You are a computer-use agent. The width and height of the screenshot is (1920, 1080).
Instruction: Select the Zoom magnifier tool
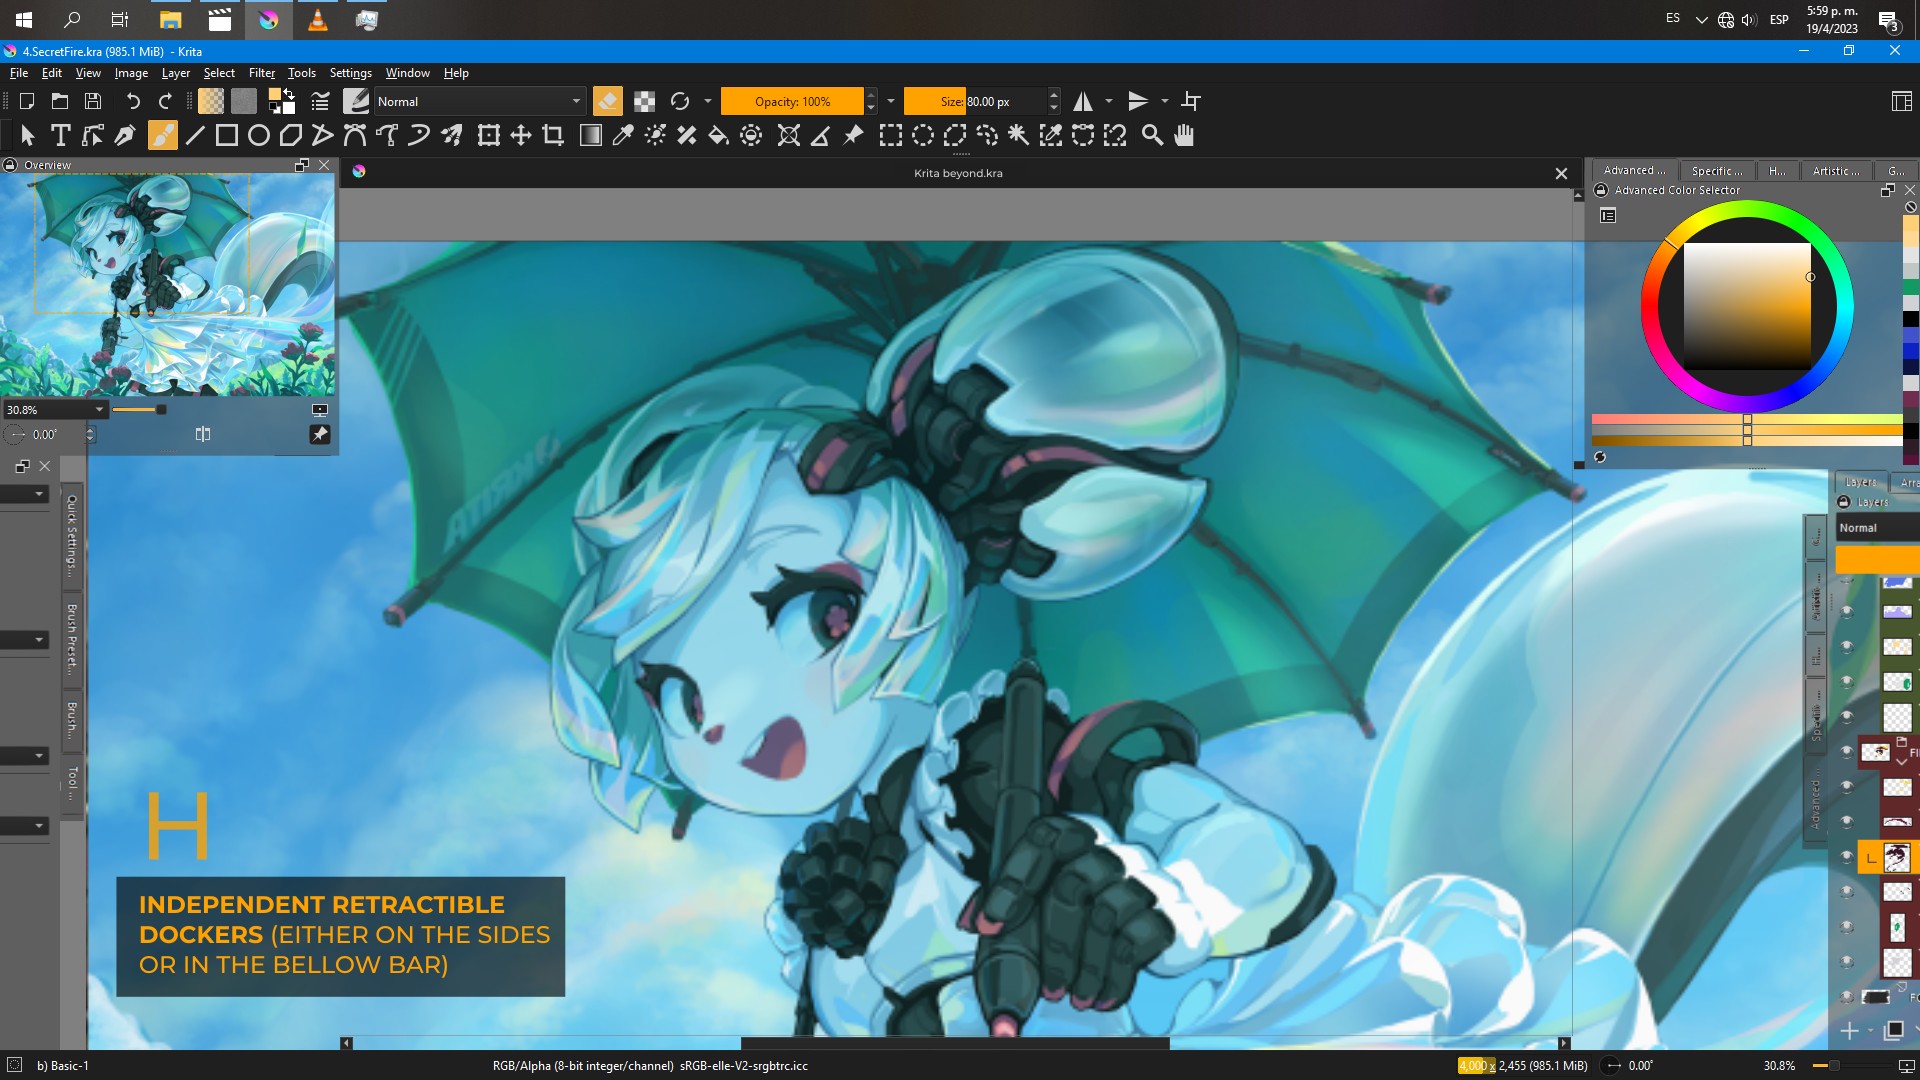point(1152,136)
